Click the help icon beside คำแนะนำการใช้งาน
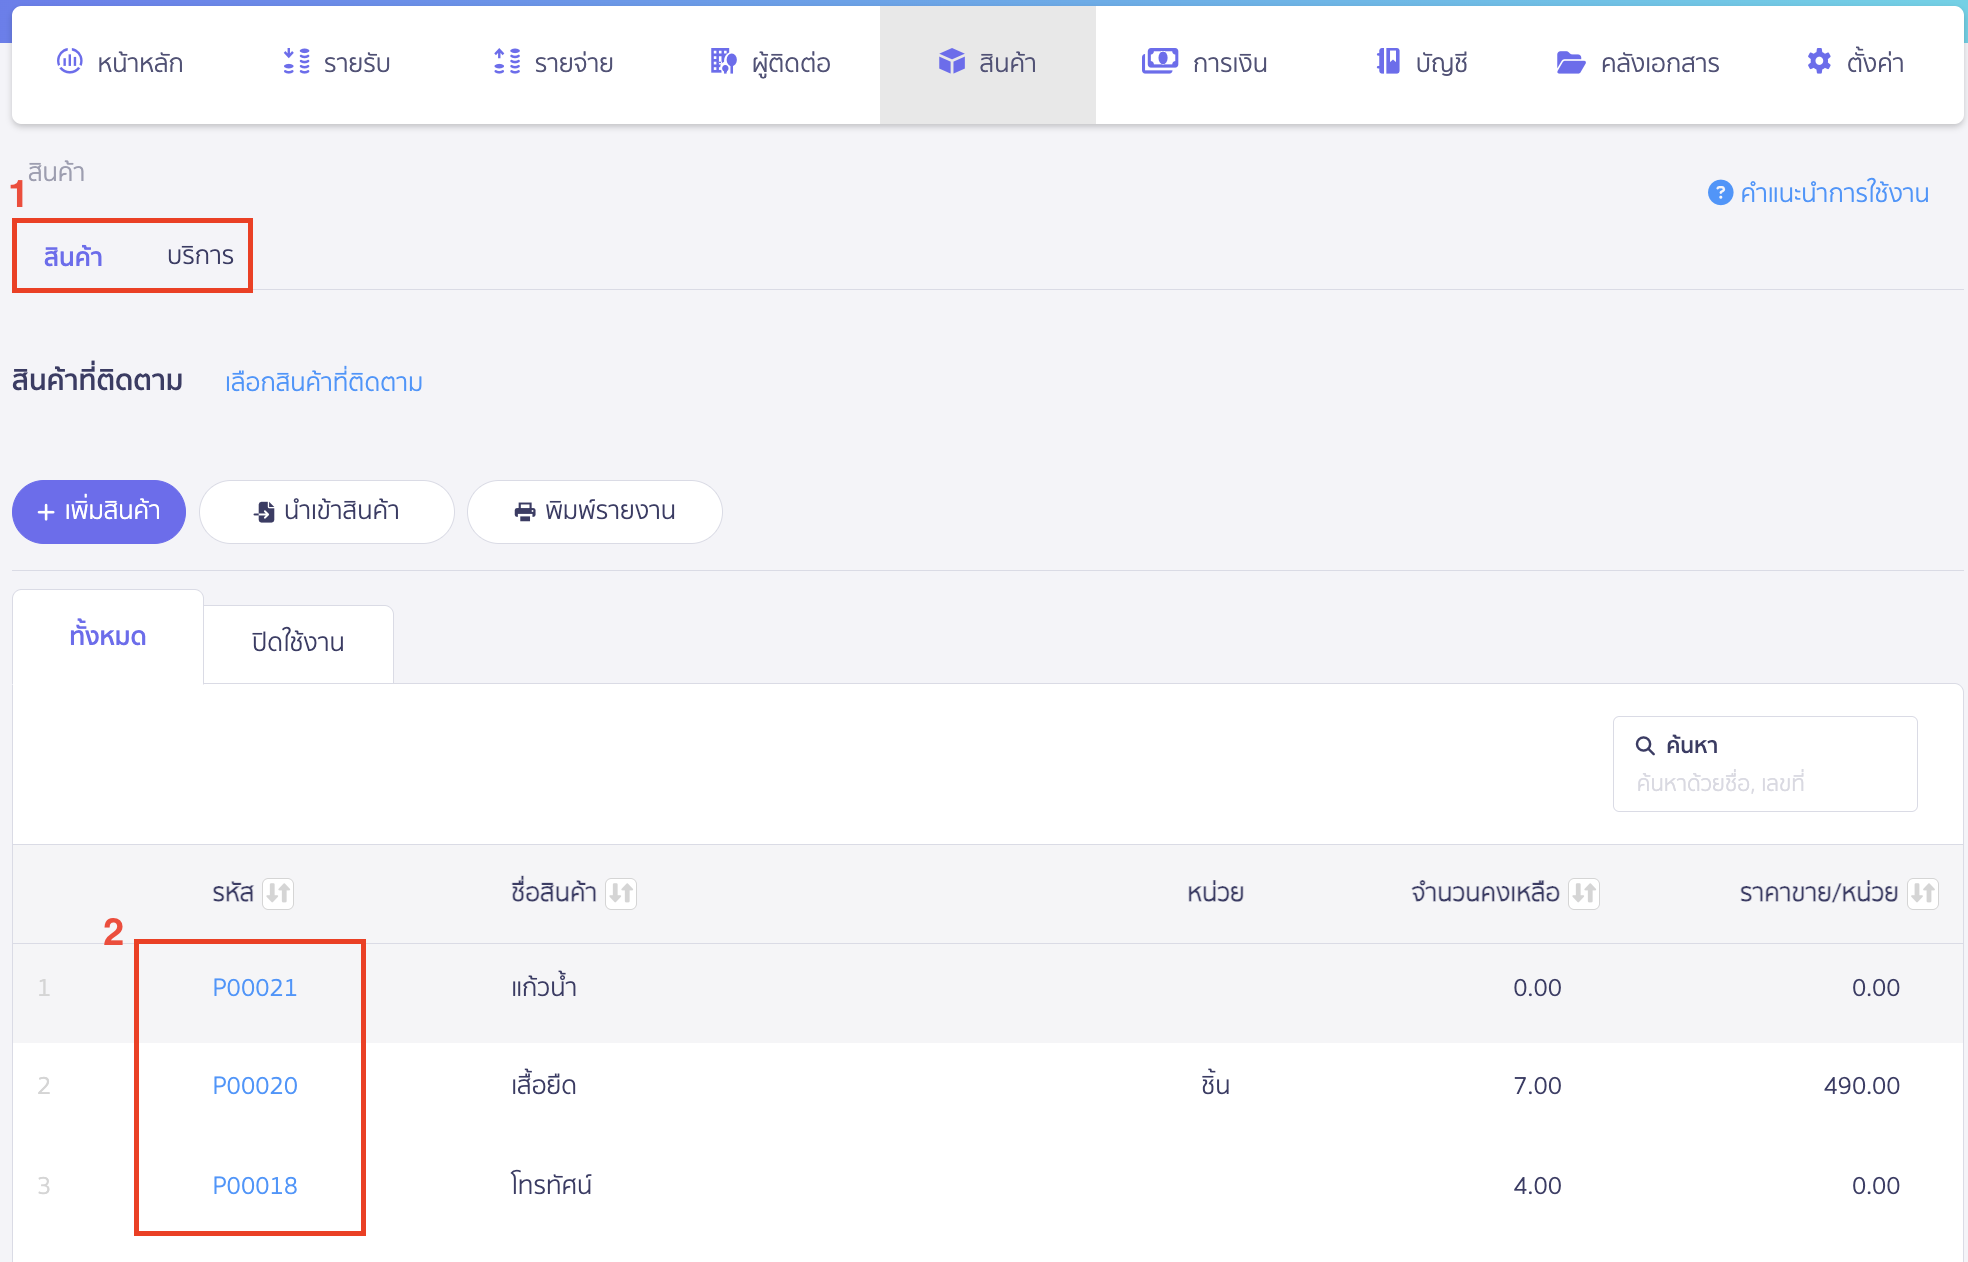1968x1262 pixels. 1718,192
